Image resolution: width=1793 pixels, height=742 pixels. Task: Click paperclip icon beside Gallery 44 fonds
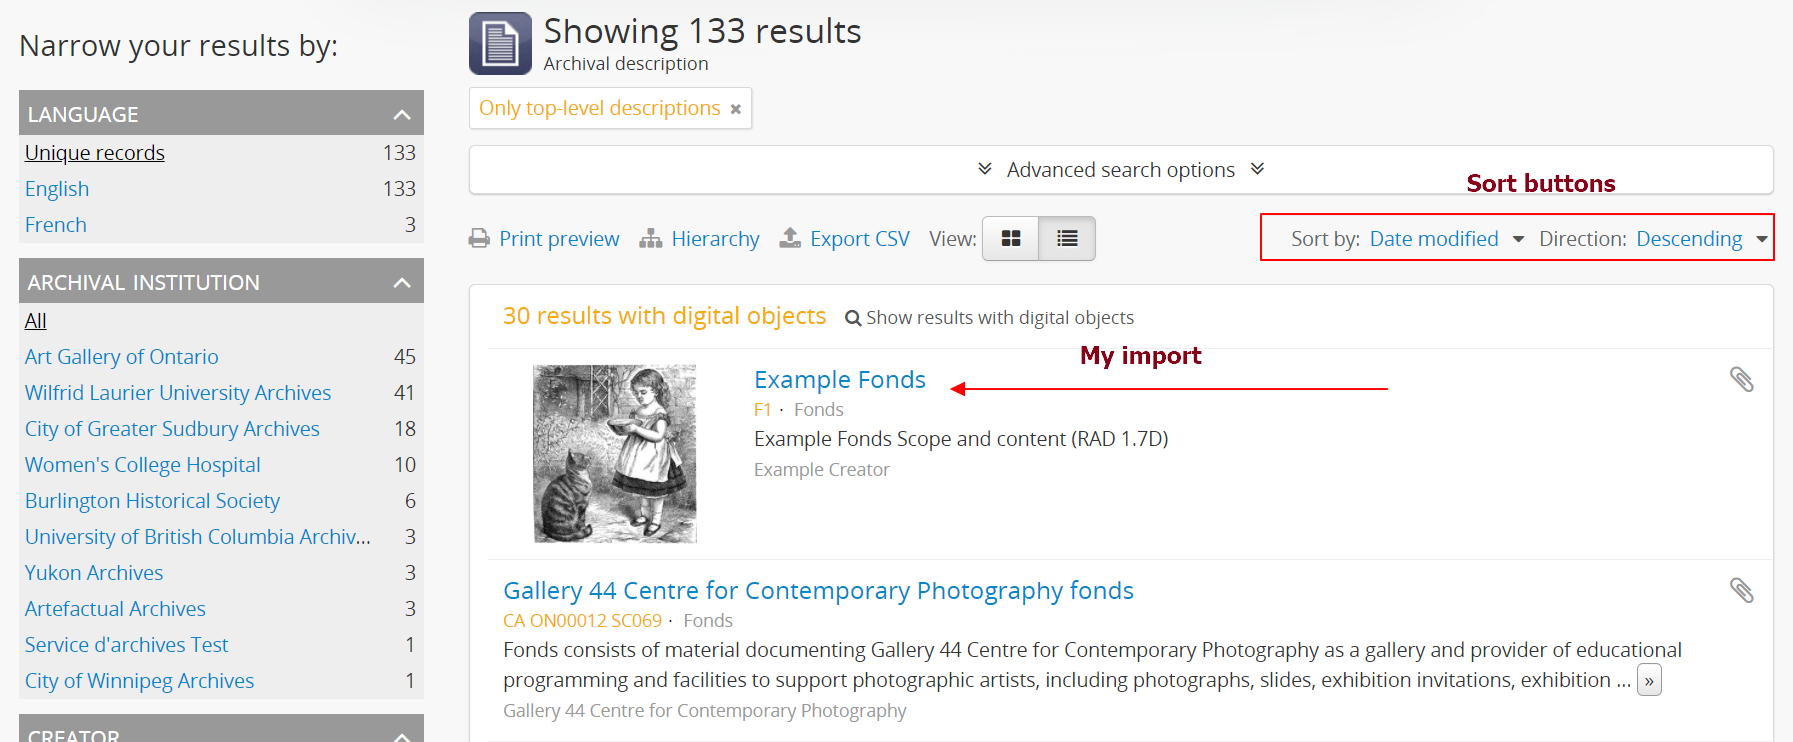click(x=1741, y=591)
